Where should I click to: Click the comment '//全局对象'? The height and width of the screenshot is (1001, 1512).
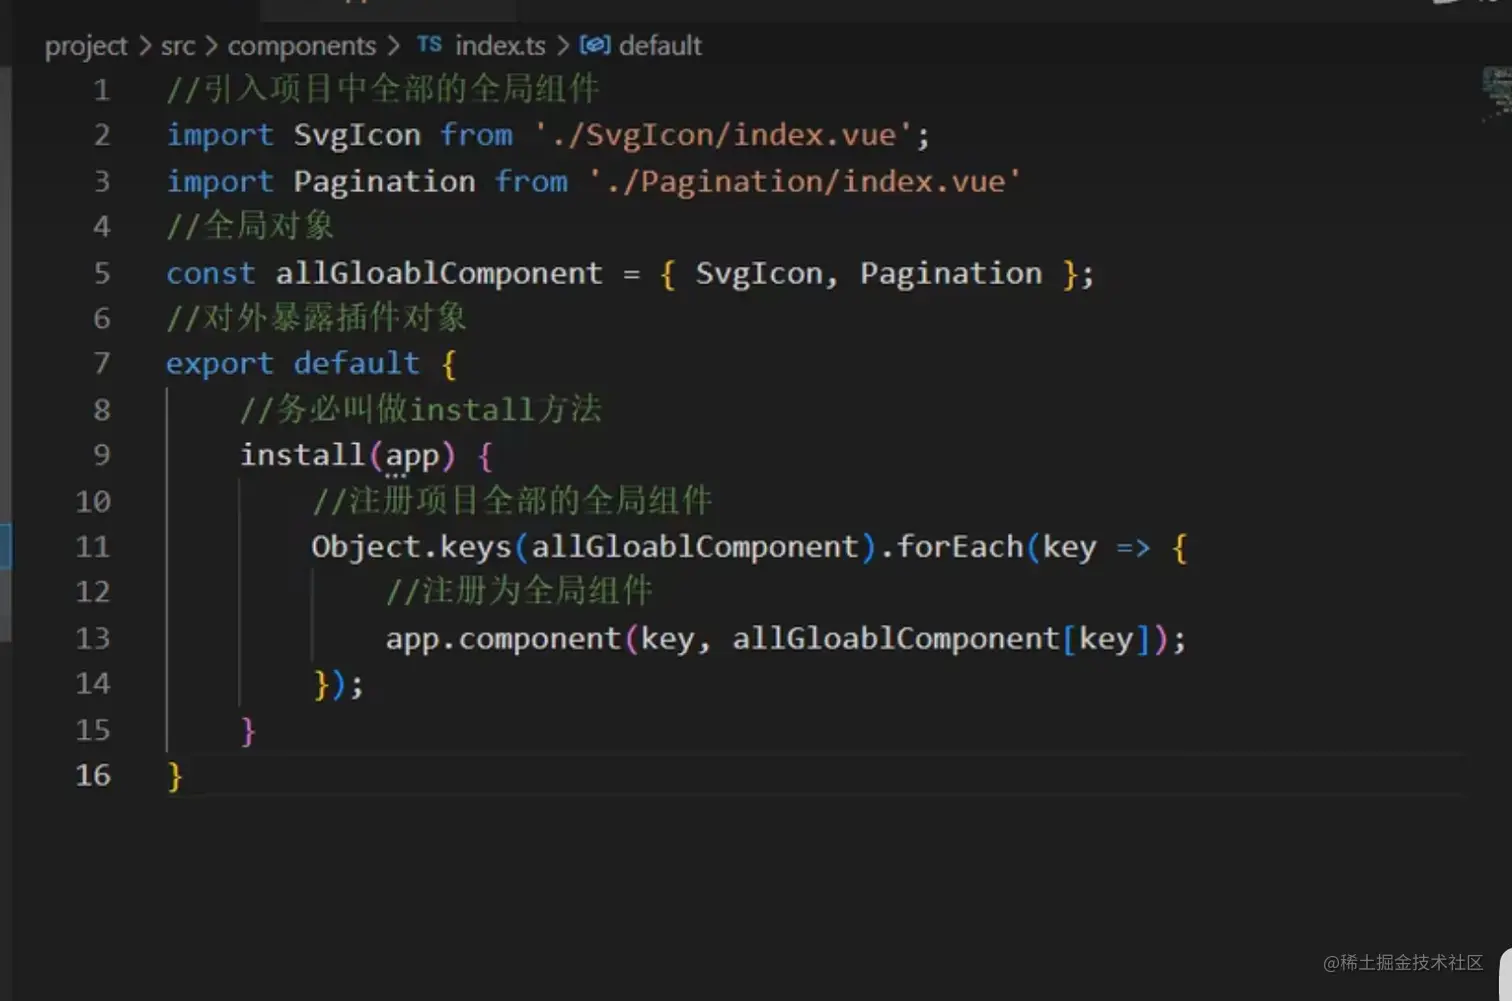pos(250,226)
